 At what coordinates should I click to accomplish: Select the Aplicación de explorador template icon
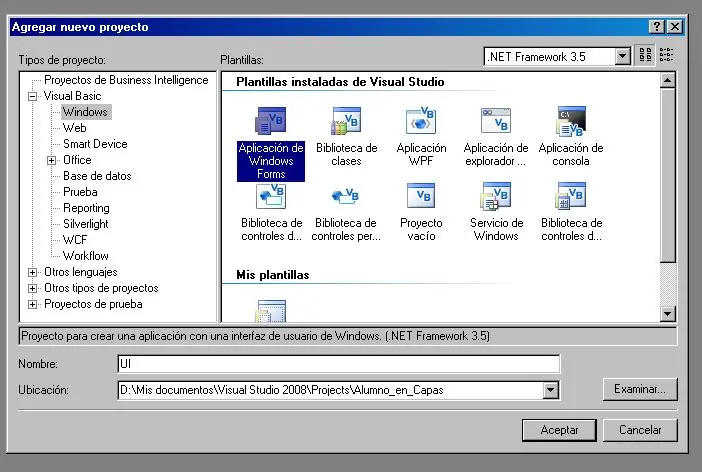point(496,120)
